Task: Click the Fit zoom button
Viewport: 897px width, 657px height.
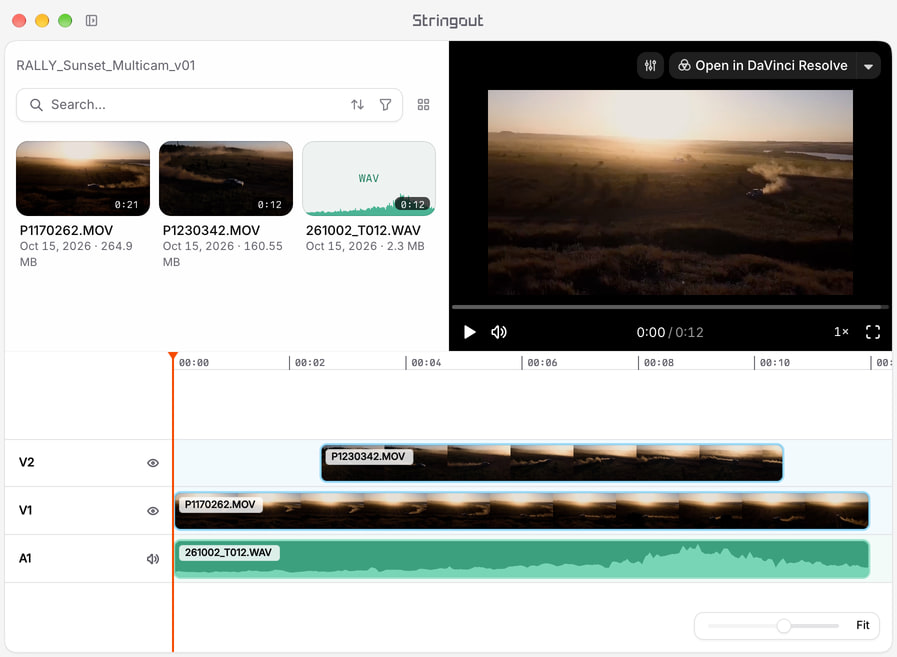Action: (863, 625)
